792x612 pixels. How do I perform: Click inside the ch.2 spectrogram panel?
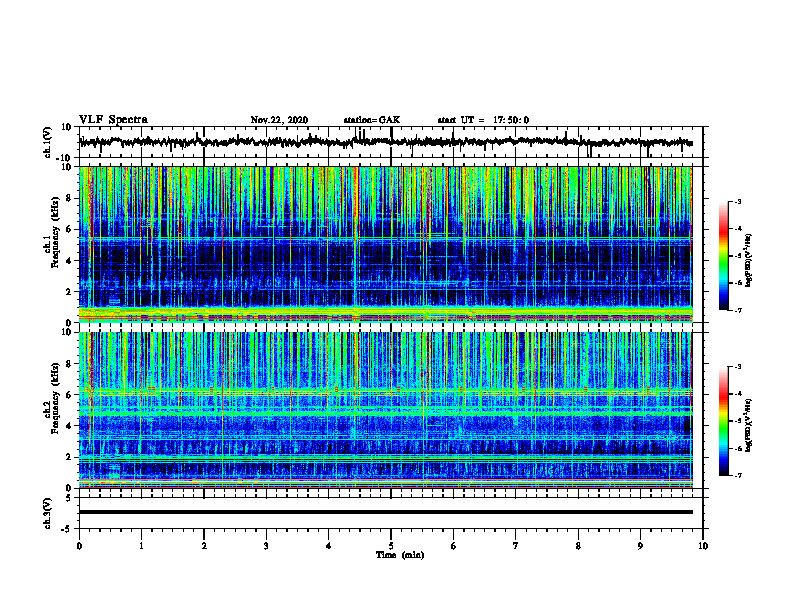385,410
